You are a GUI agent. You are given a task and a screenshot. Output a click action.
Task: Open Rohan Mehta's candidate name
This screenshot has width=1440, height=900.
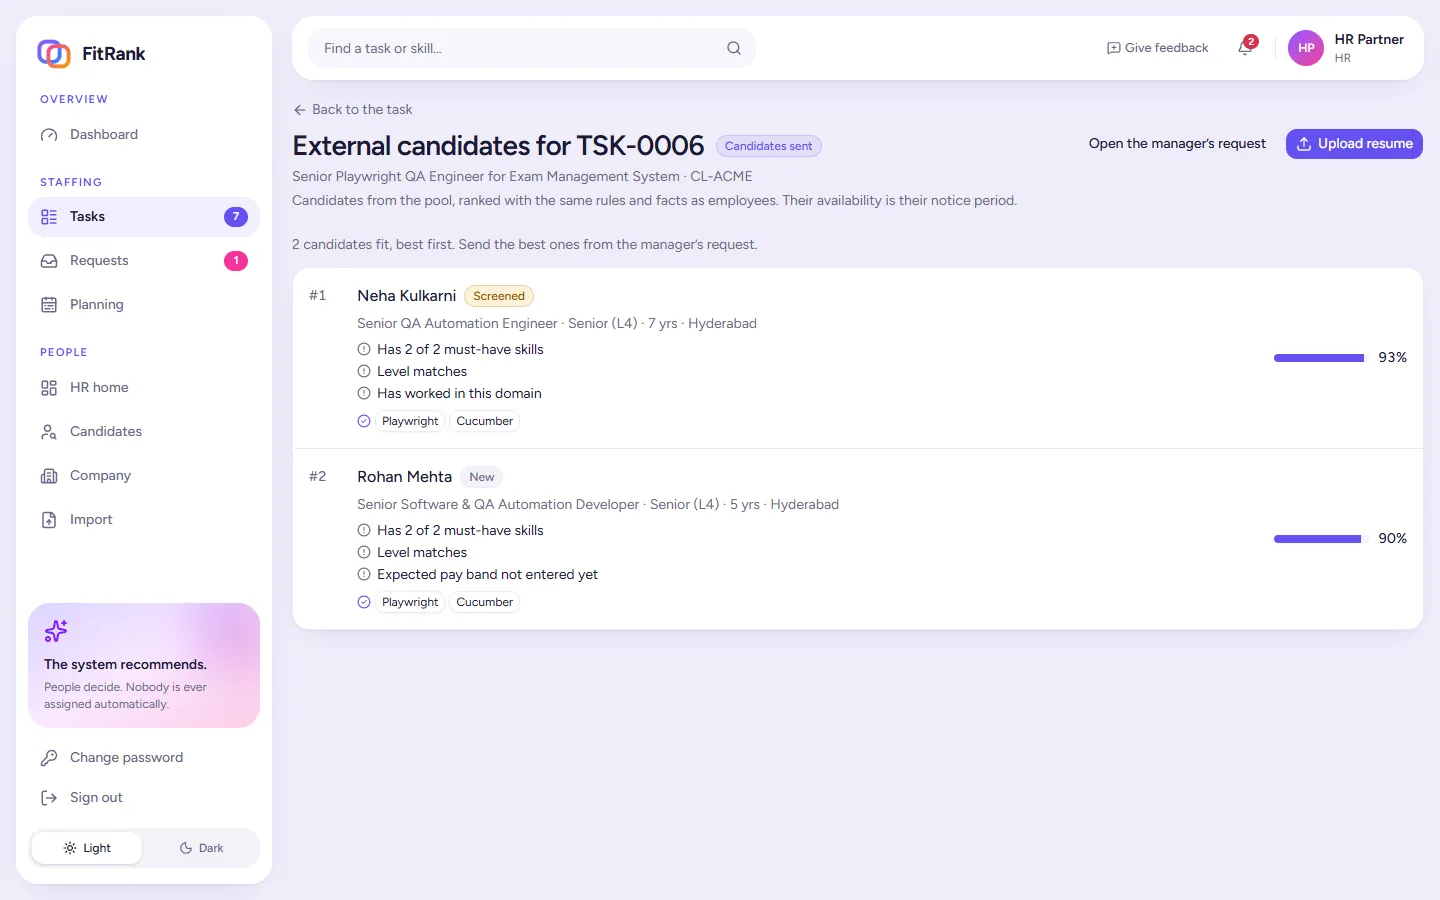click(x=404, y=477)
